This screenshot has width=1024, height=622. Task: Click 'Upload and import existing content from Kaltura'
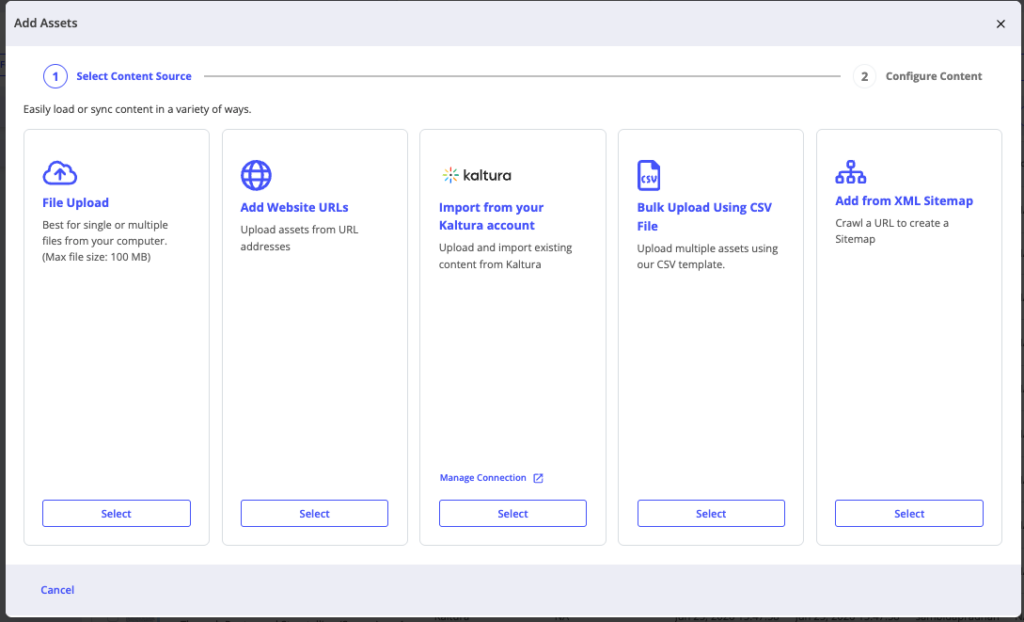point(505,256)
